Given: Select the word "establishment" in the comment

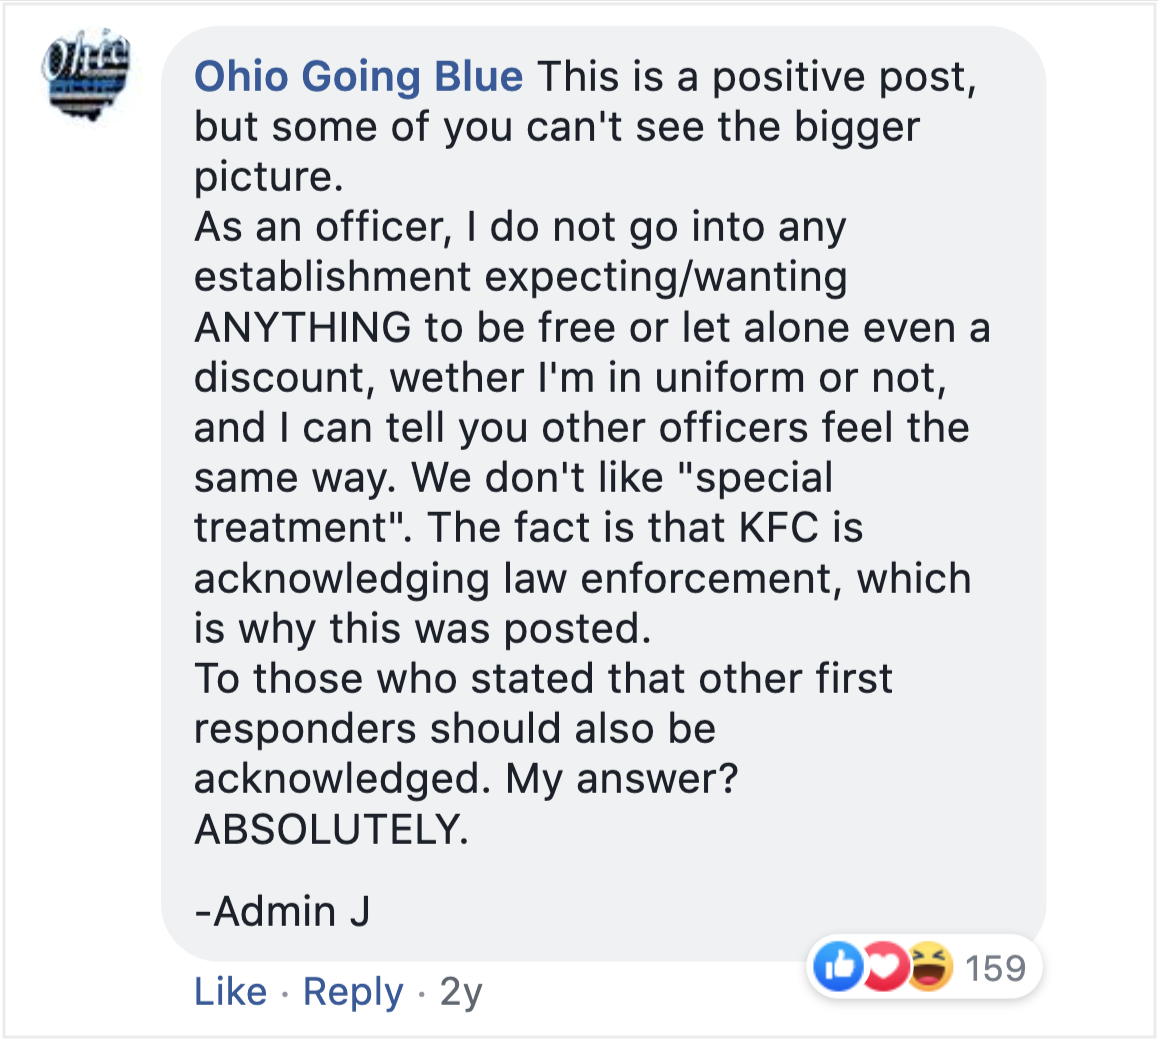Looking at the screenshot, I should 332,277.
